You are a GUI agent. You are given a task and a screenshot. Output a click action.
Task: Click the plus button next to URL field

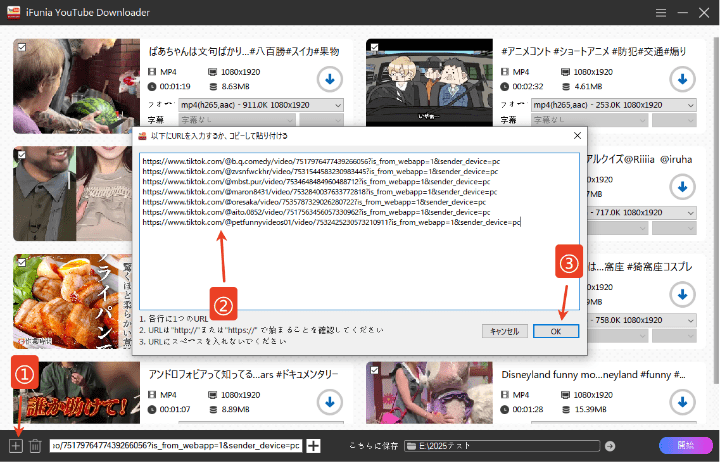314,445
